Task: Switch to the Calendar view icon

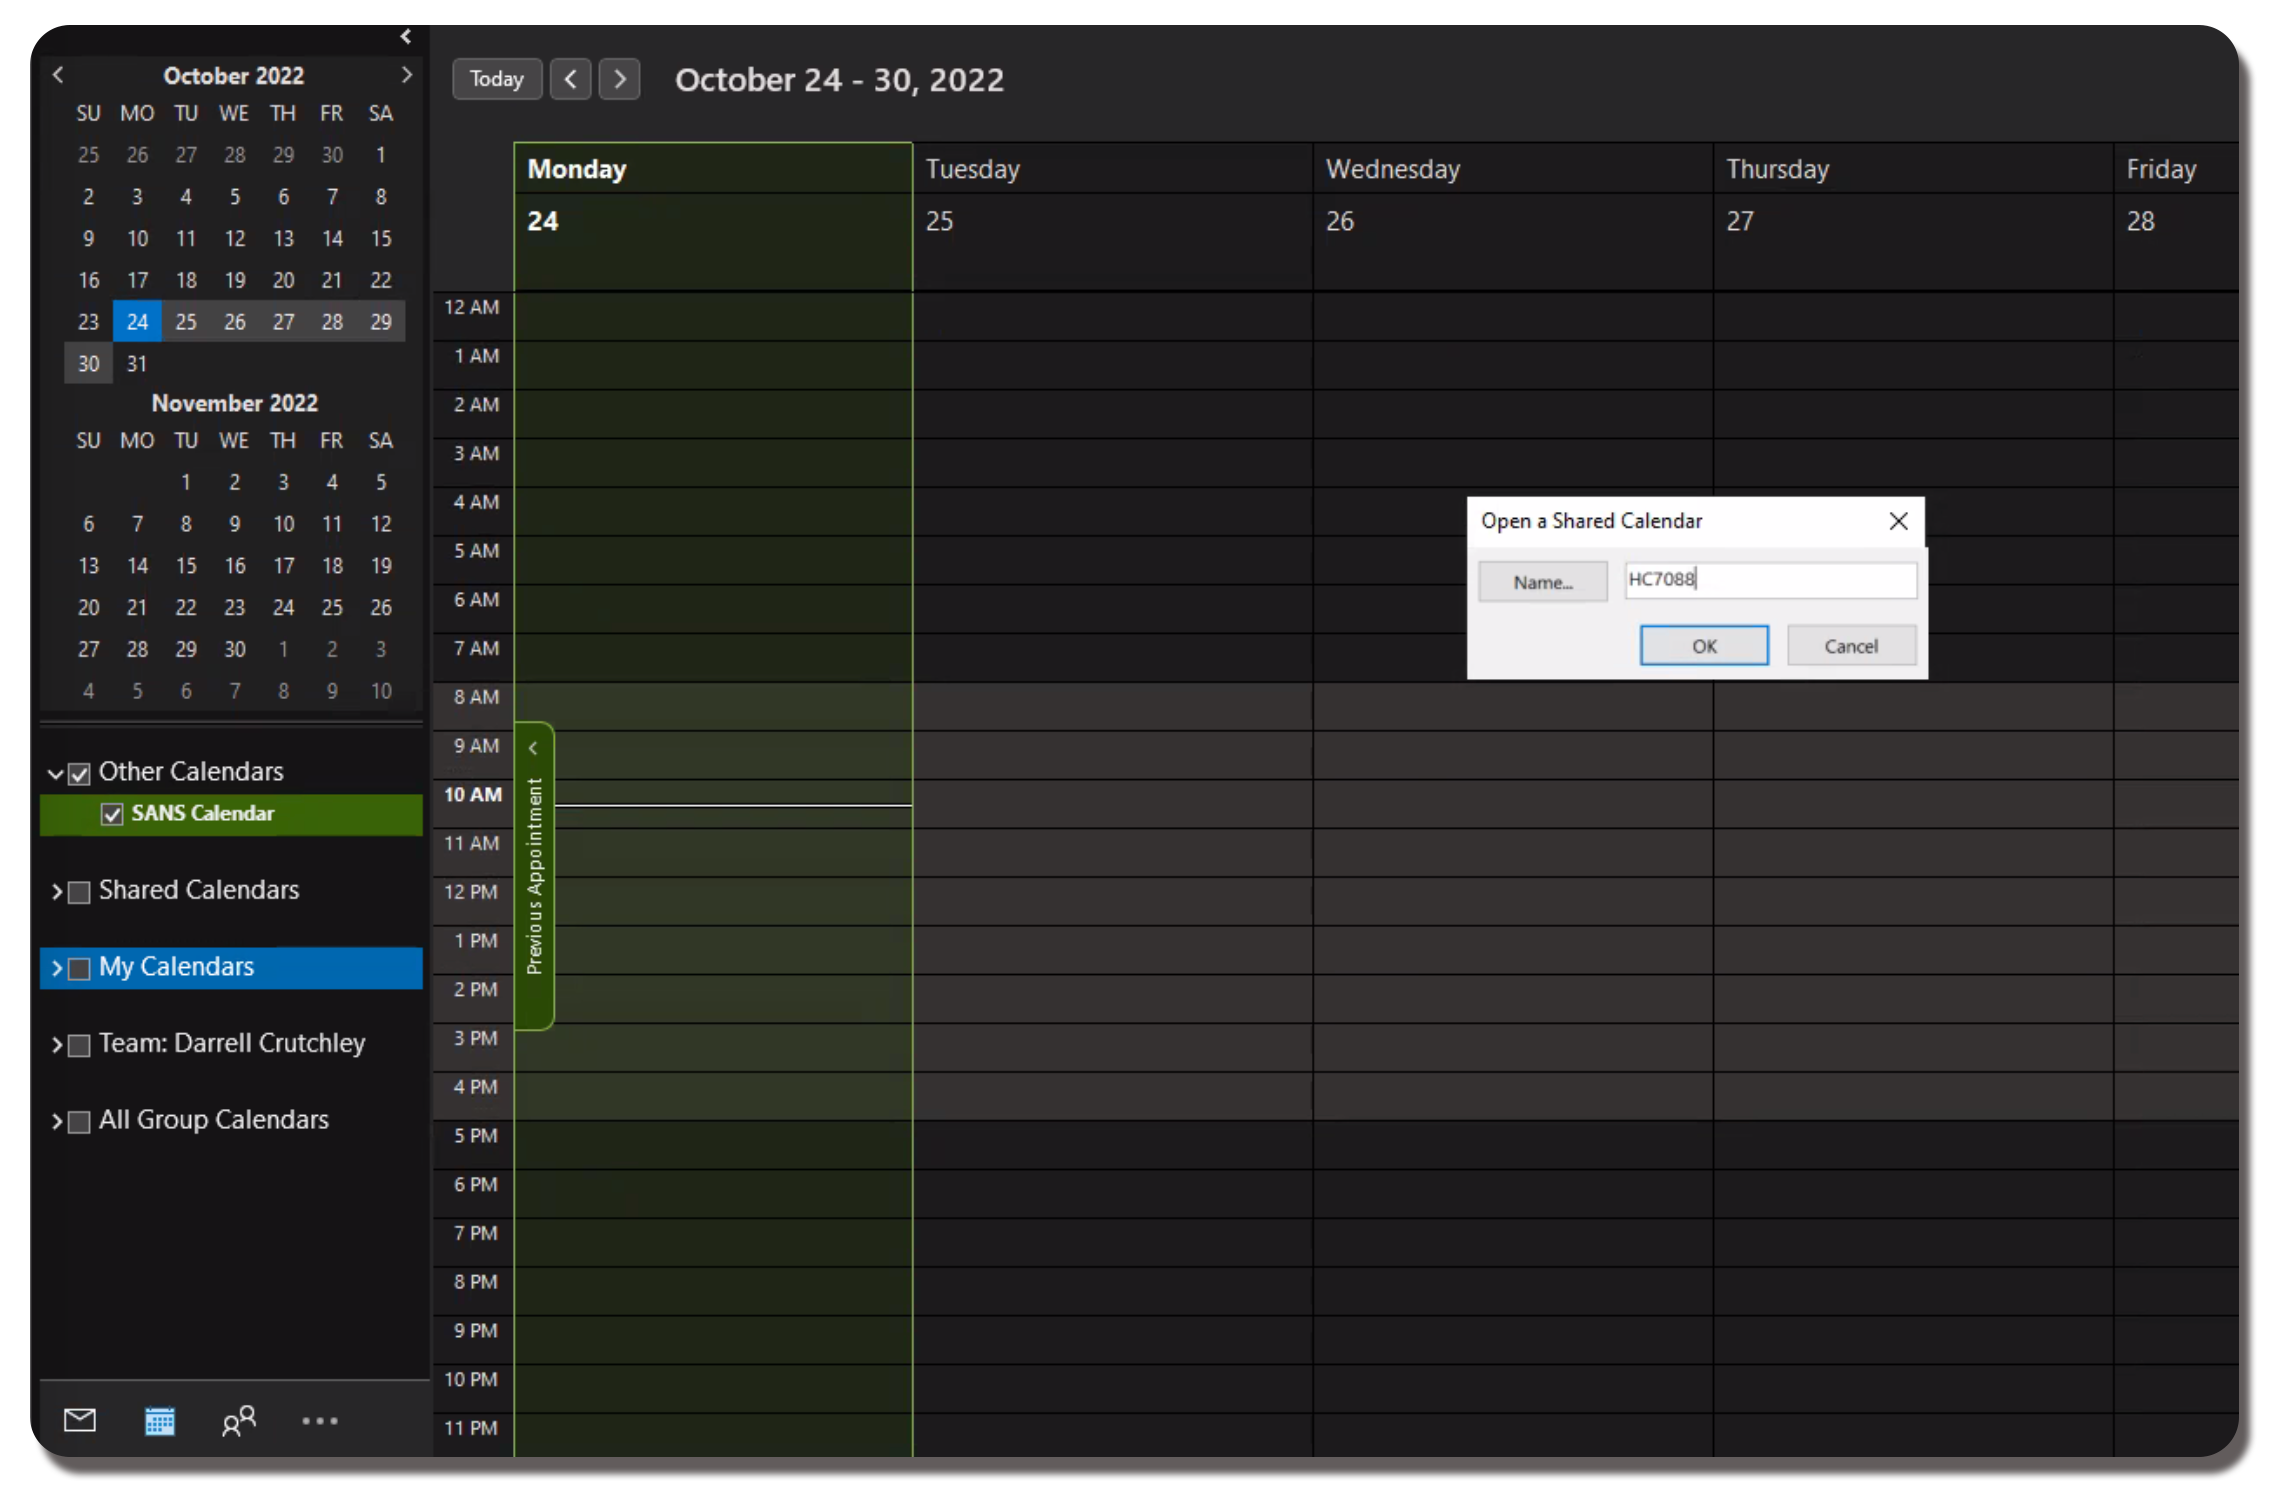Action: [160, 1420]
